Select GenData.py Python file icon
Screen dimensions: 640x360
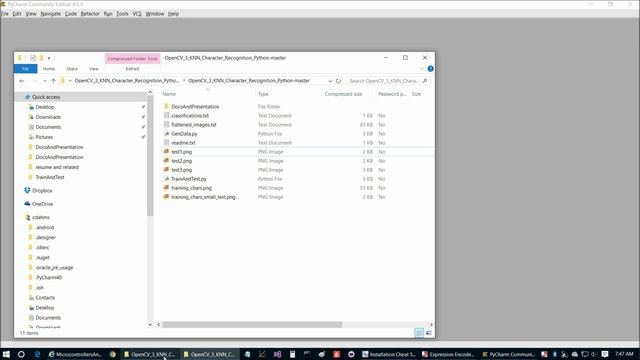coord(167,134)
